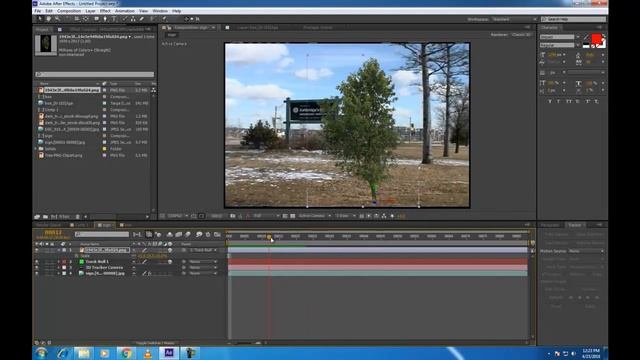
Task: Switch to the Comp 1 timeline tab
Action: point(80,225)
